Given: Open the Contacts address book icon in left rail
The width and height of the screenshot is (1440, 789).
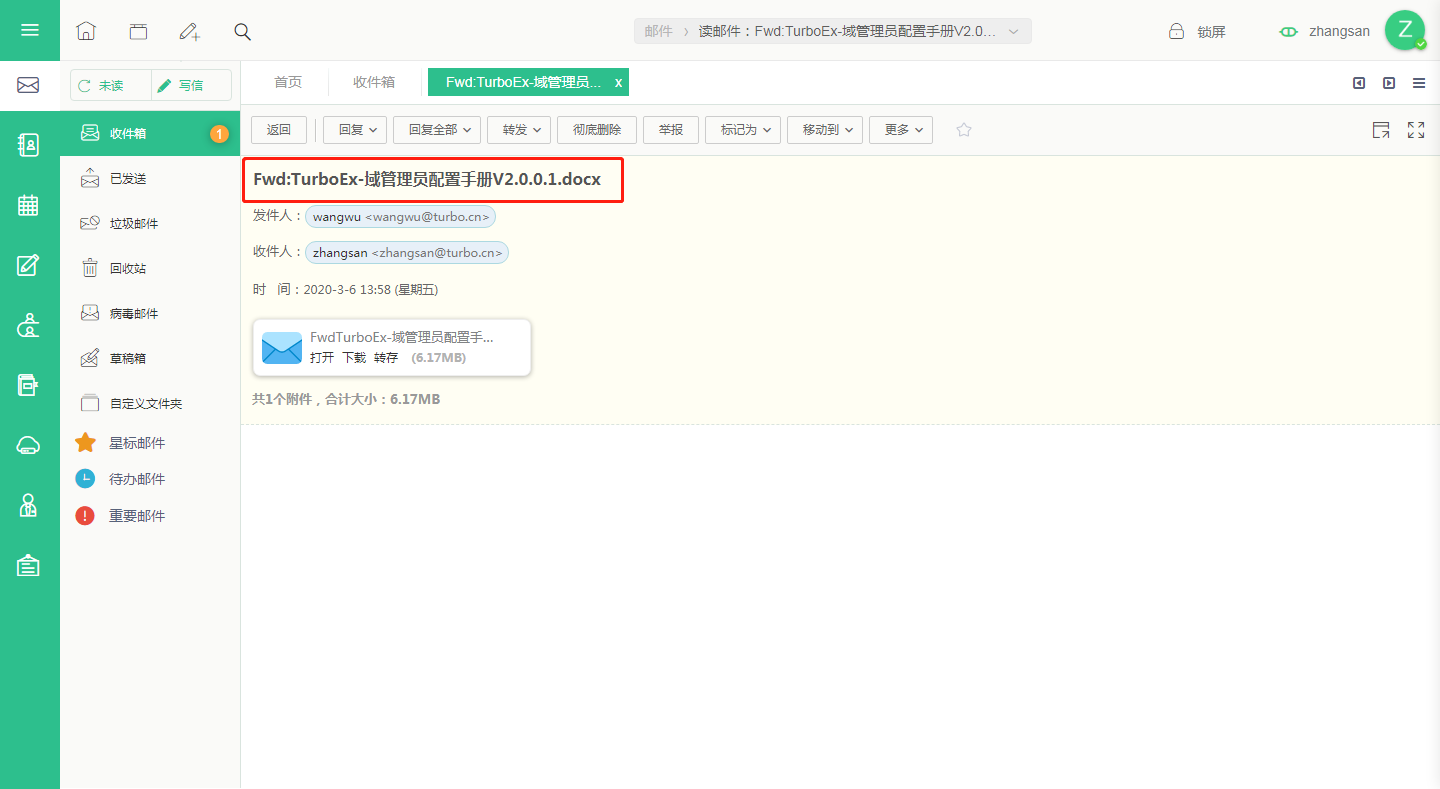Looking at the screenshot, I should pos(29,145).
